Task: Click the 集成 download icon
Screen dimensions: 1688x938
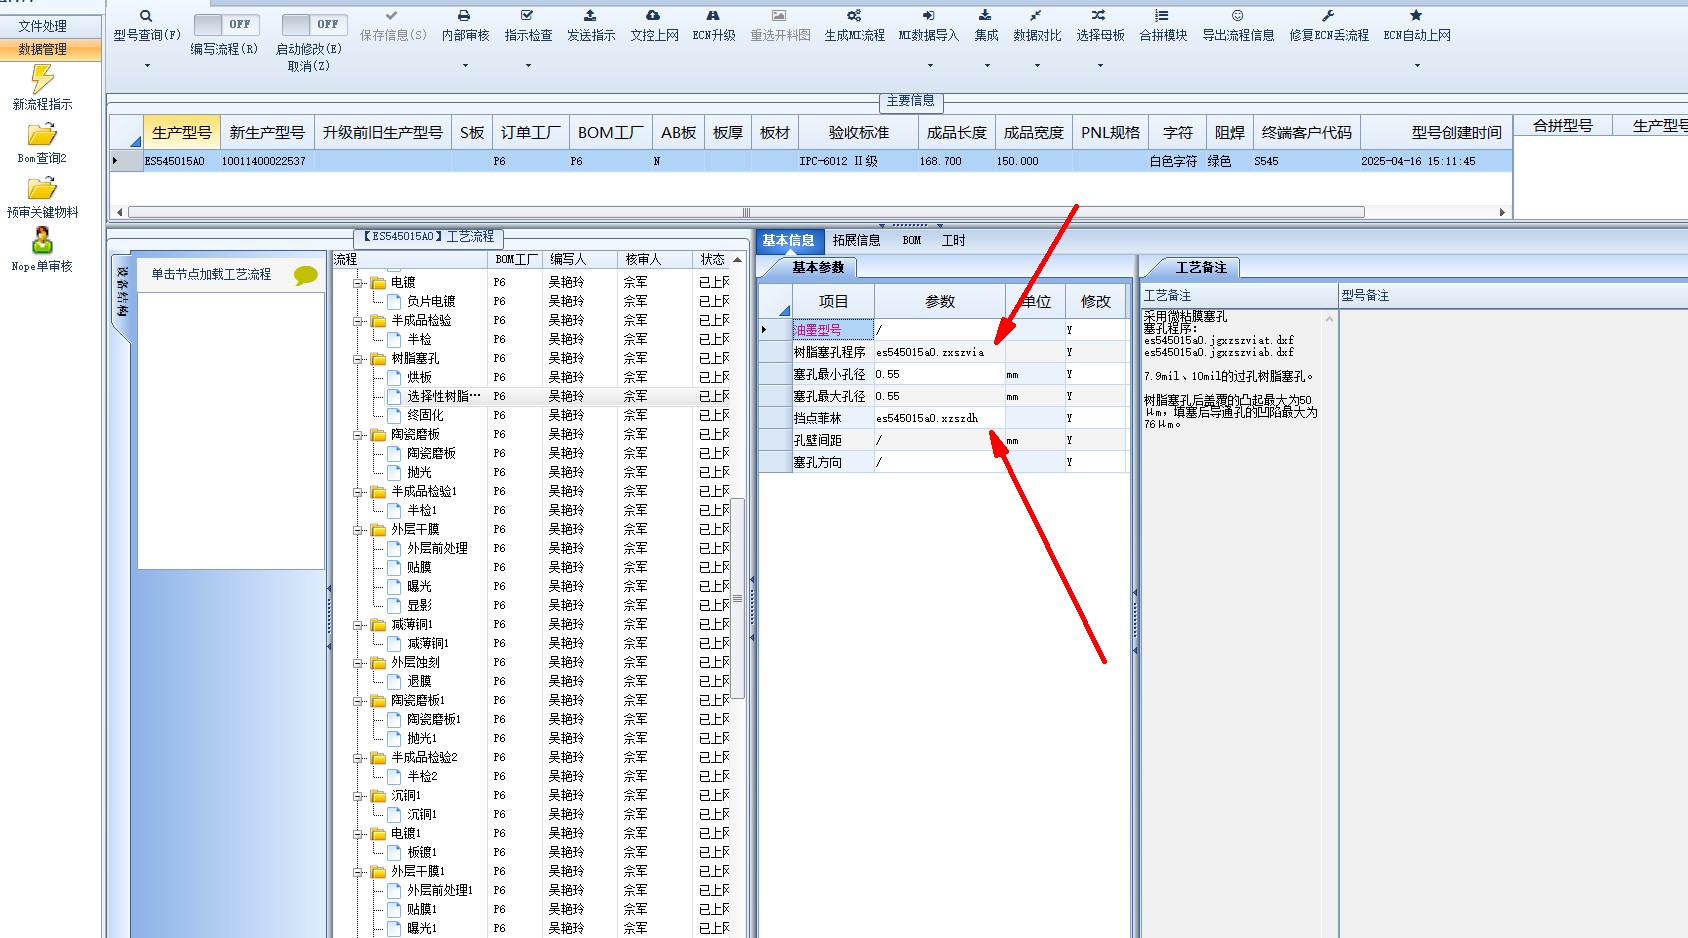Action: pos(985,16)
